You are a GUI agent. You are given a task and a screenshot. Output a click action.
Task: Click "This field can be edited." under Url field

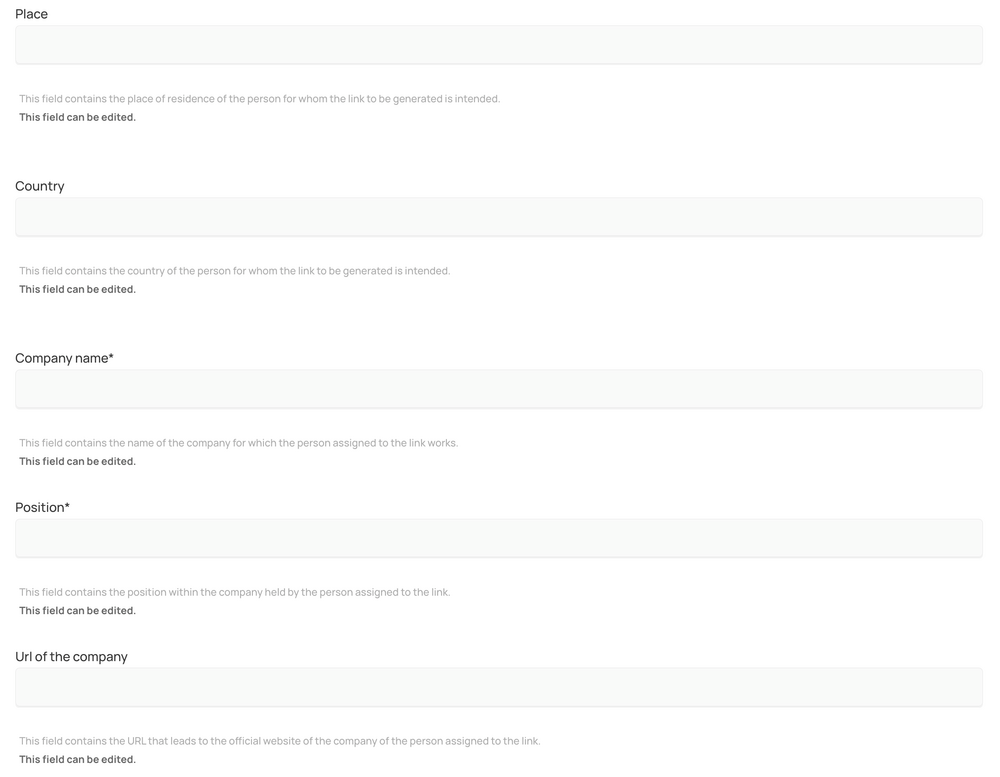tap(77, 759)
